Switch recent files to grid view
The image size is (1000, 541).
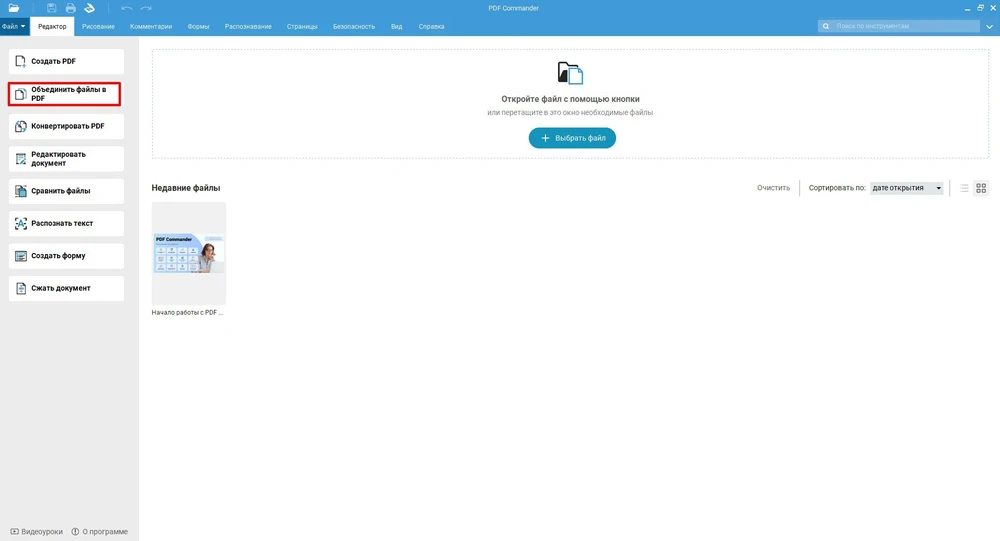[981, 188]
